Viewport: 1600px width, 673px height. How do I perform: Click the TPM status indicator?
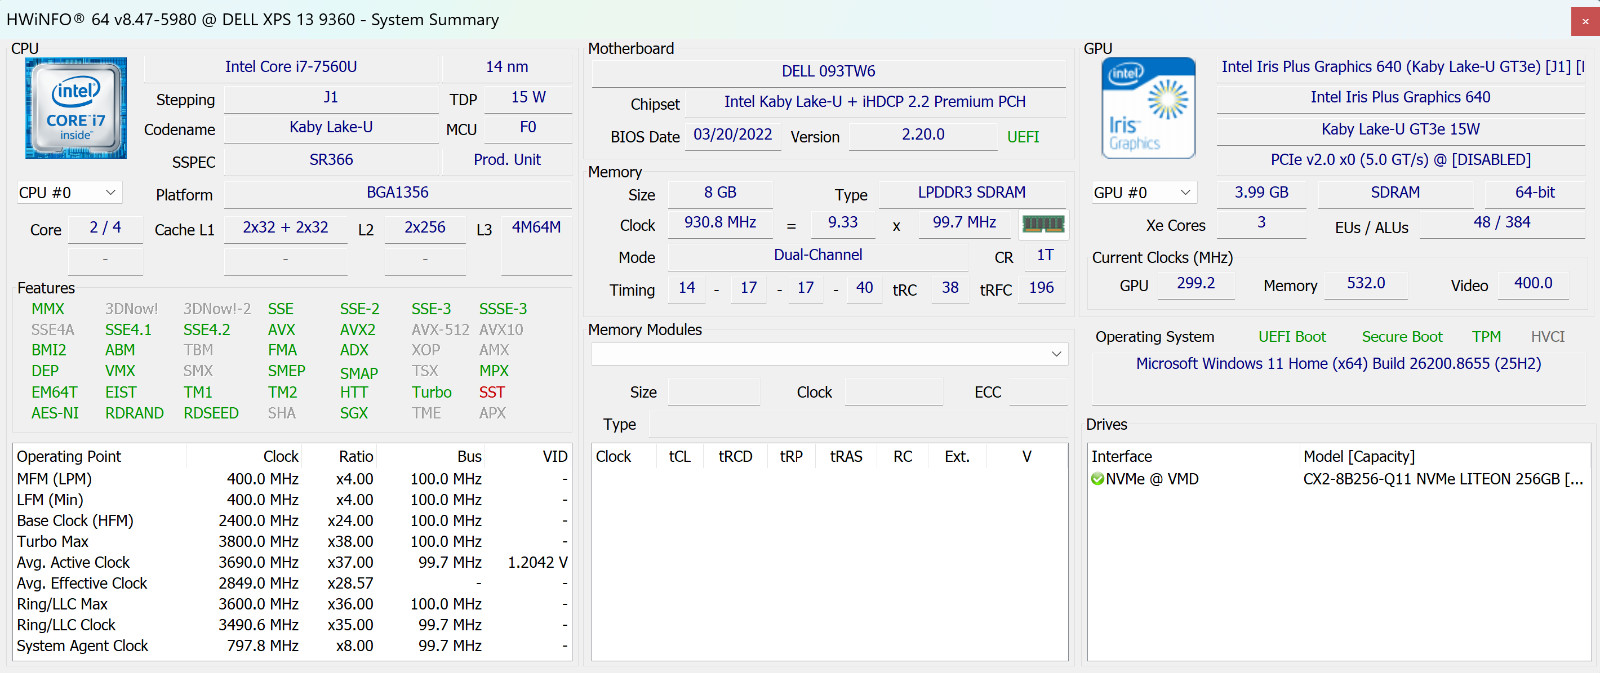pyautogui.click(x=1486, y=337)
